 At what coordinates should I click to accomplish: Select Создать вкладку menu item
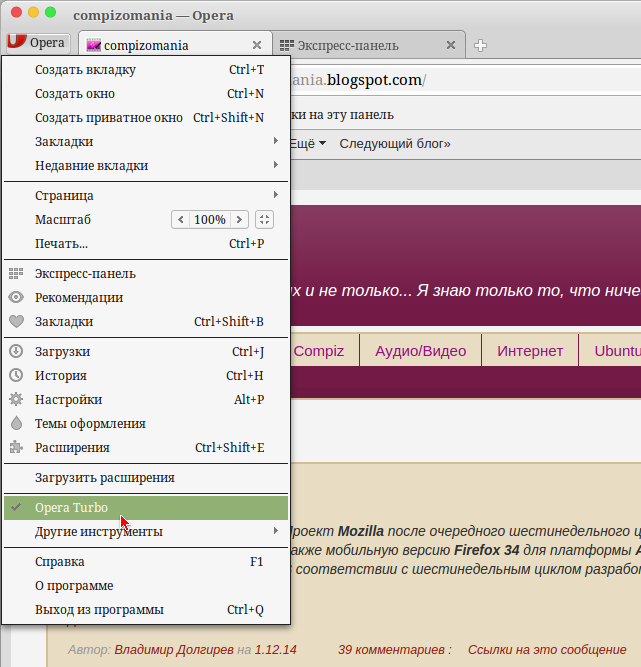[146, 69]
